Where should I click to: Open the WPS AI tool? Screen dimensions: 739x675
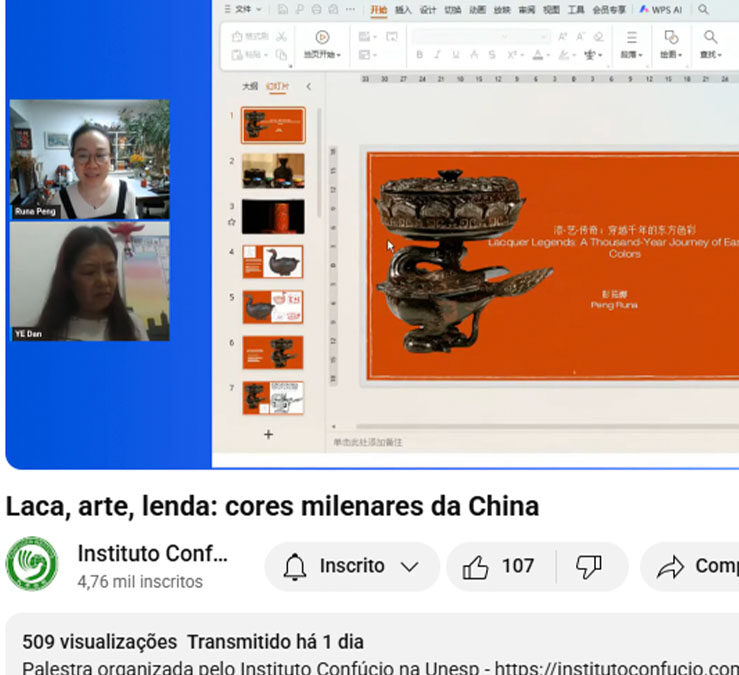pyautogui.click(x=660, y=10)
